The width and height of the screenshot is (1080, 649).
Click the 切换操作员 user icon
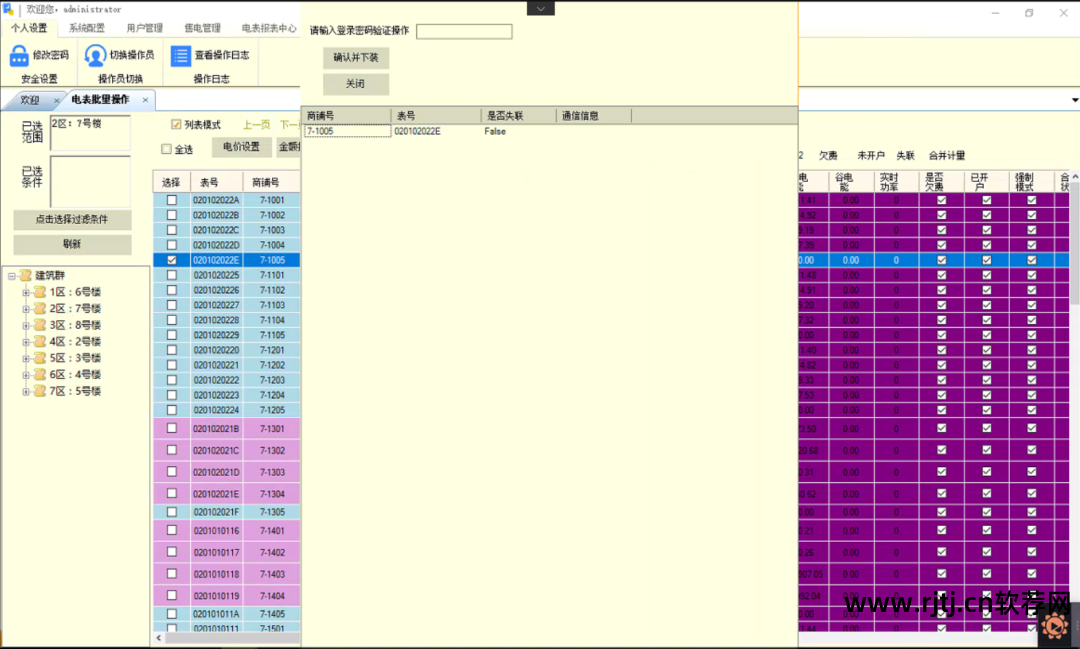pos(95,56)
